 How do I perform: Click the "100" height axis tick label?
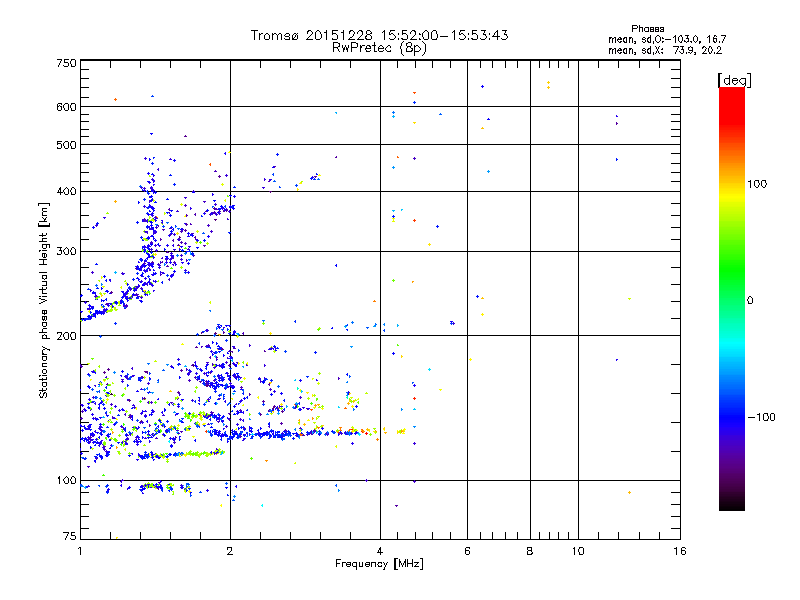pos(66,480)
